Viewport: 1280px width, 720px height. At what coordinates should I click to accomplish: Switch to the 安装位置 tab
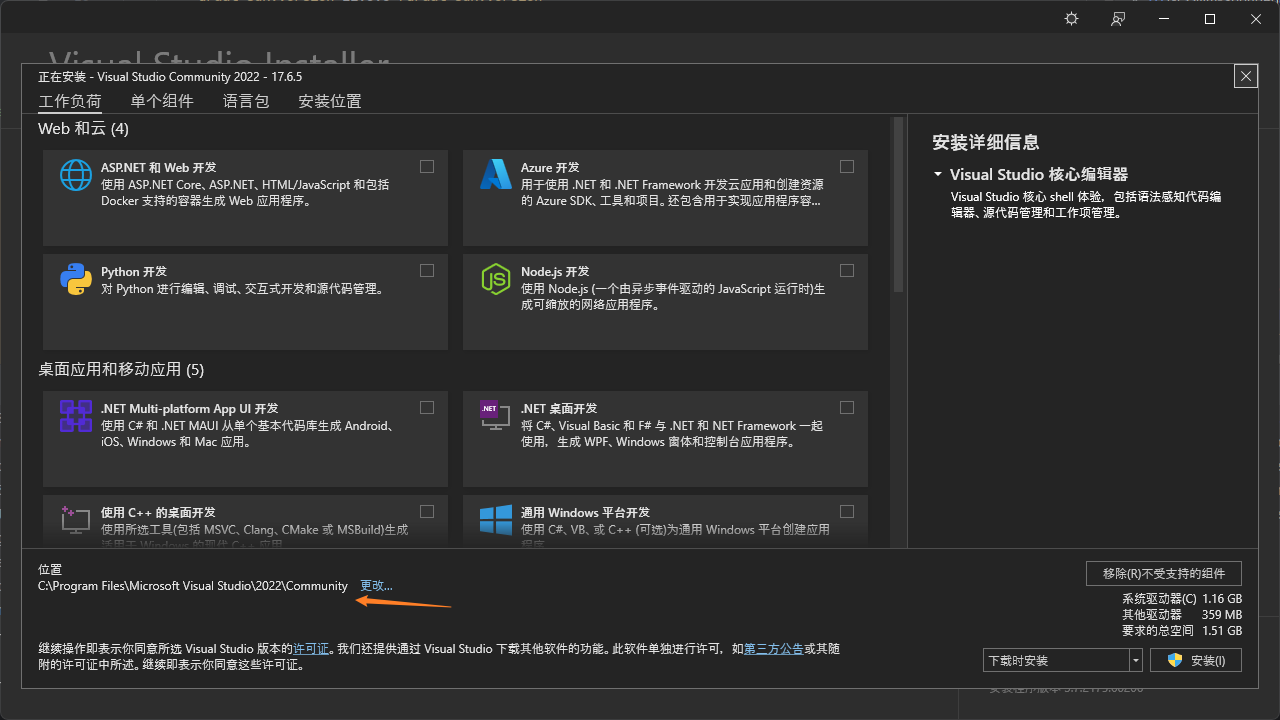coord(330,102)
